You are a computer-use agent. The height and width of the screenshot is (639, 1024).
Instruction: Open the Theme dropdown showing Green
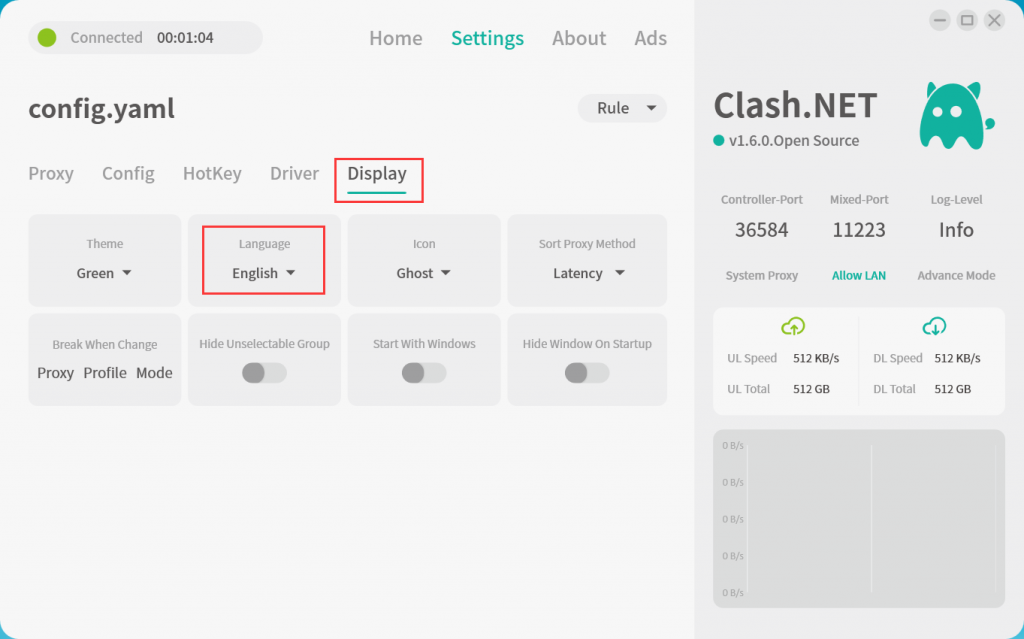[x=105, y=273]
